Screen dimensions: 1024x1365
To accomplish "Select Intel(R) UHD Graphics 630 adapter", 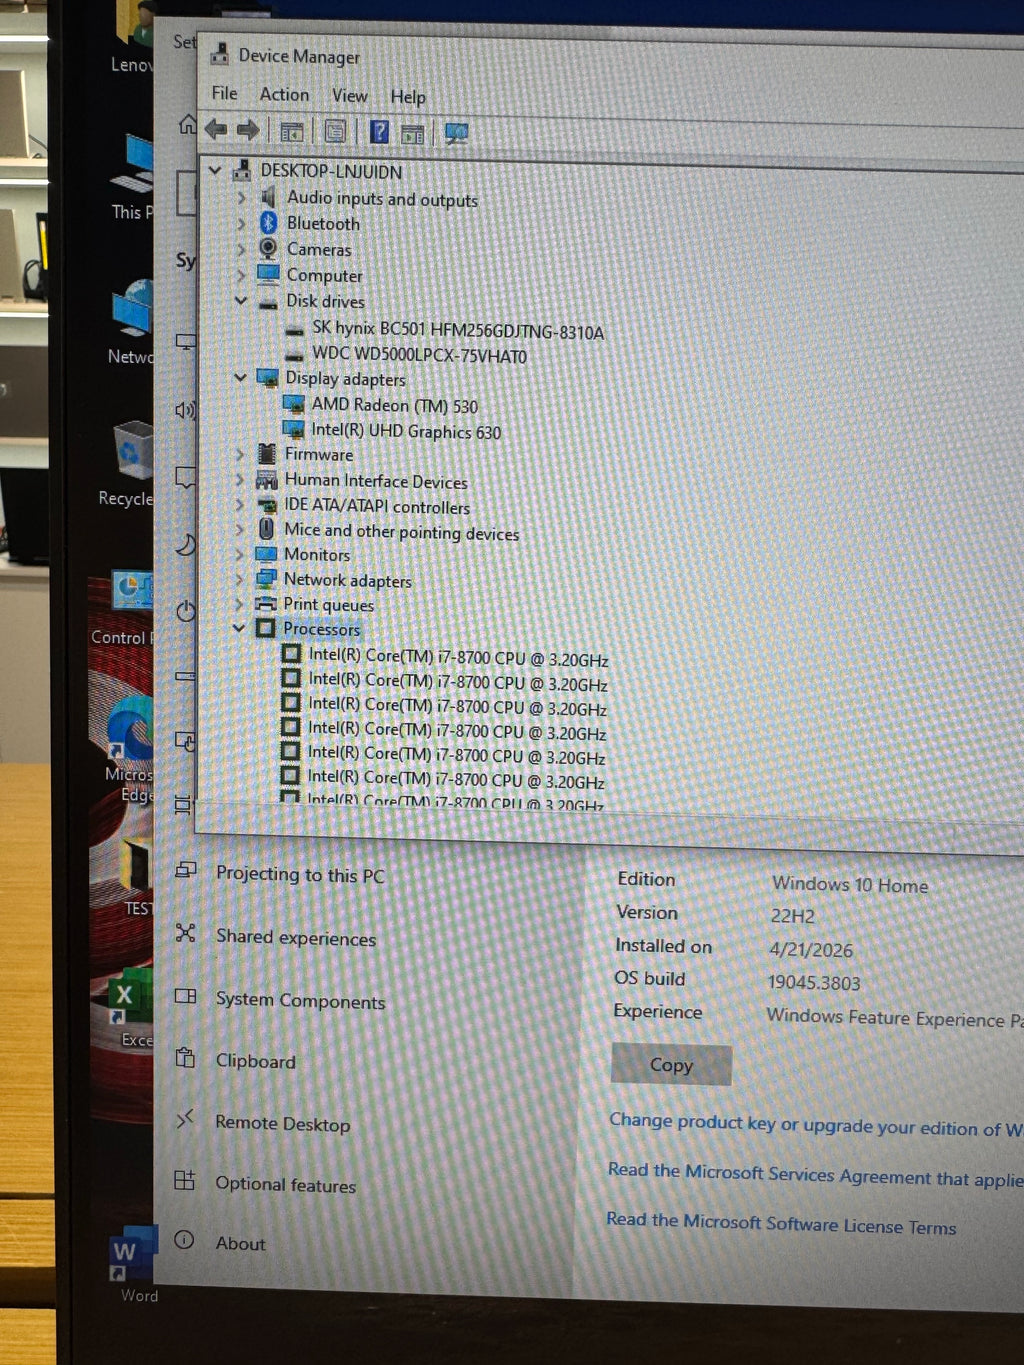I will pyautogui.click(x=406, y=431).
